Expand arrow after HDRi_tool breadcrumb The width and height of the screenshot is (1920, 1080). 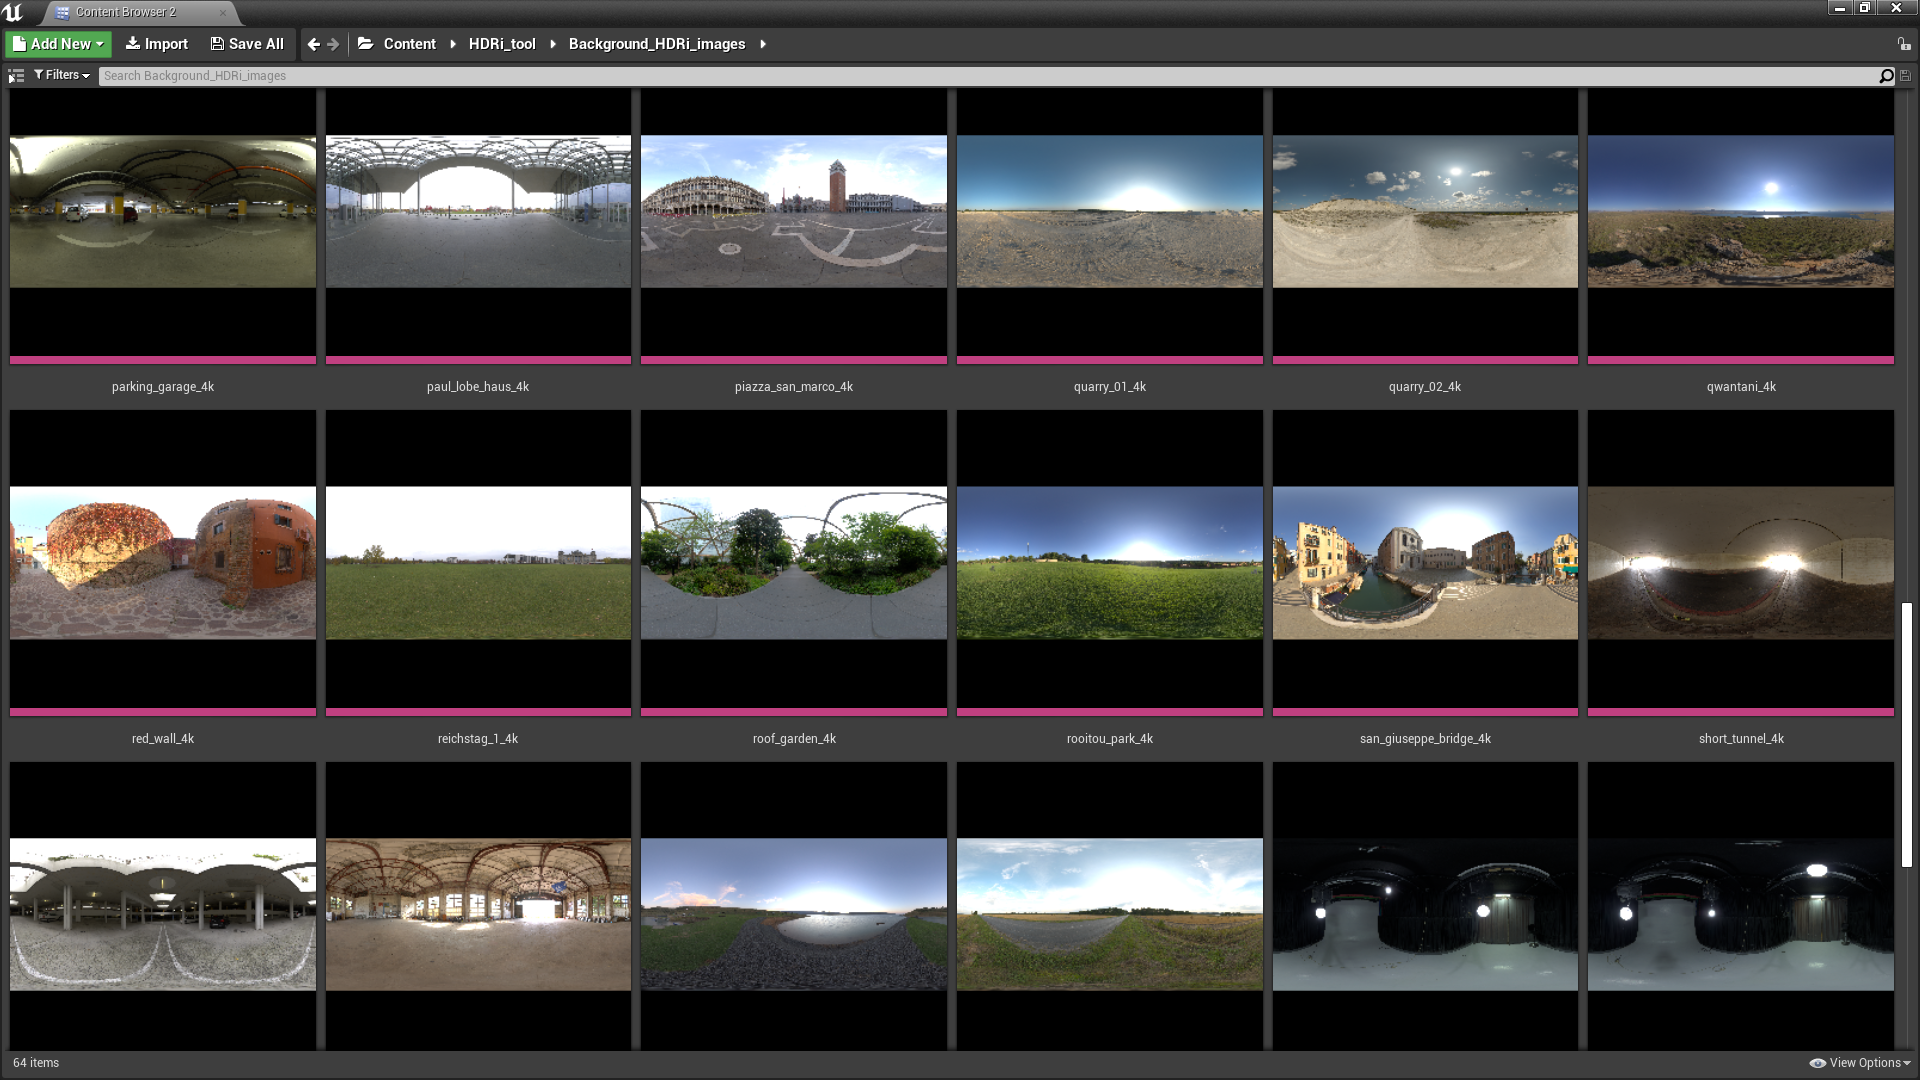tap(553, 44)
